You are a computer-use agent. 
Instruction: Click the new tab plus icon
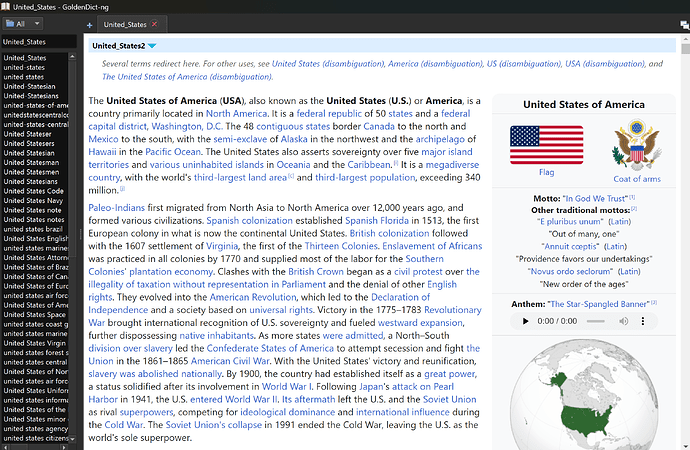89,23
